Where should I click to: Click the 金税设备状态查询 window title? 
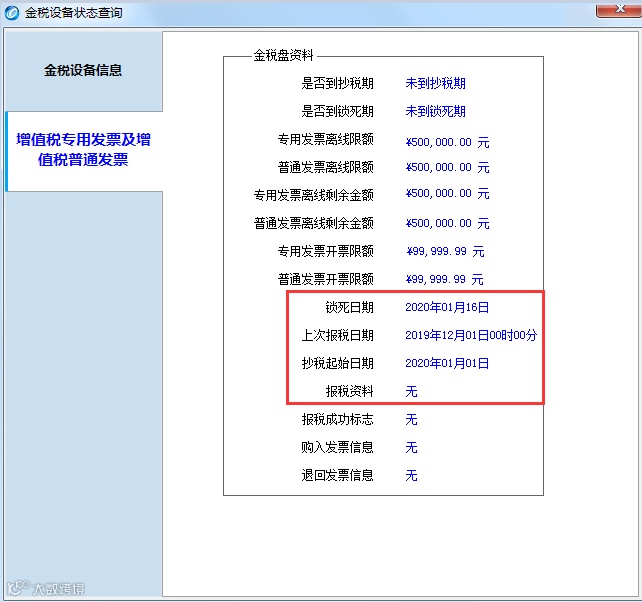click(74, 13)
